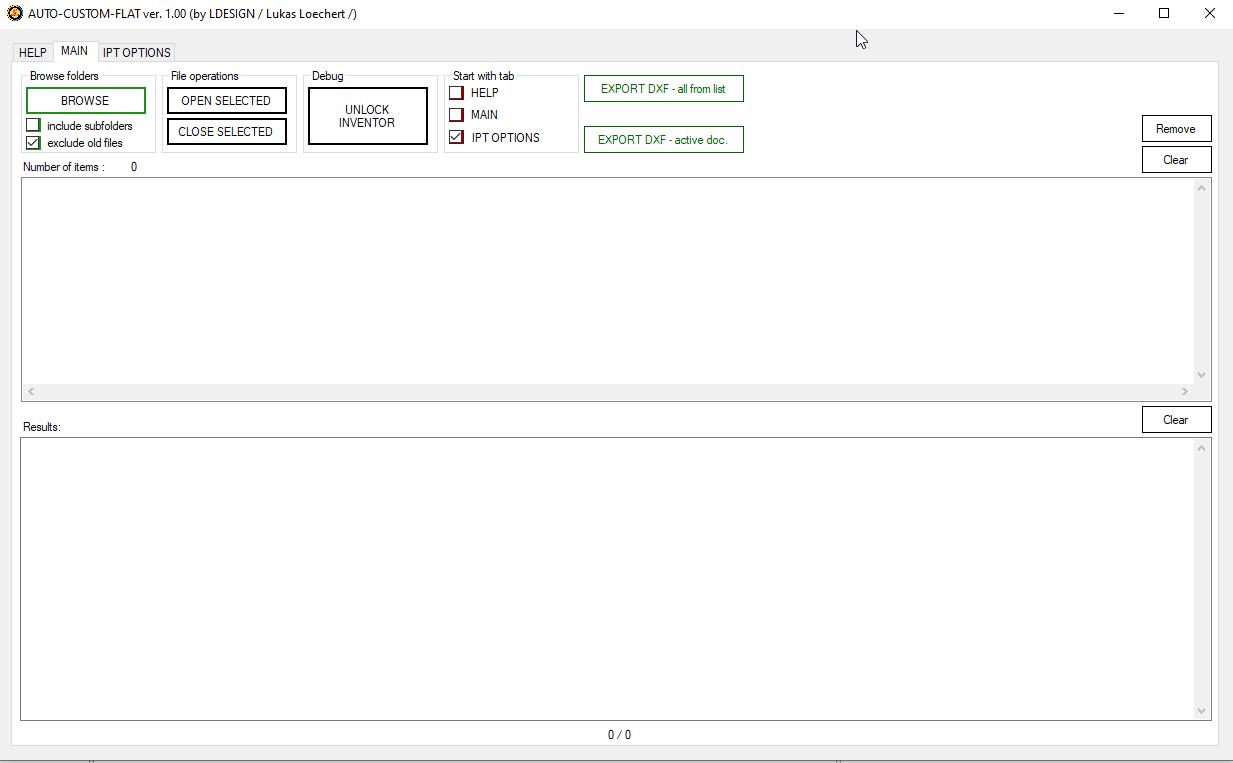This screenshot has height=763, width=1233.
Task: Click the '0 / 0' progress counter text
Action: click(619, 734)
